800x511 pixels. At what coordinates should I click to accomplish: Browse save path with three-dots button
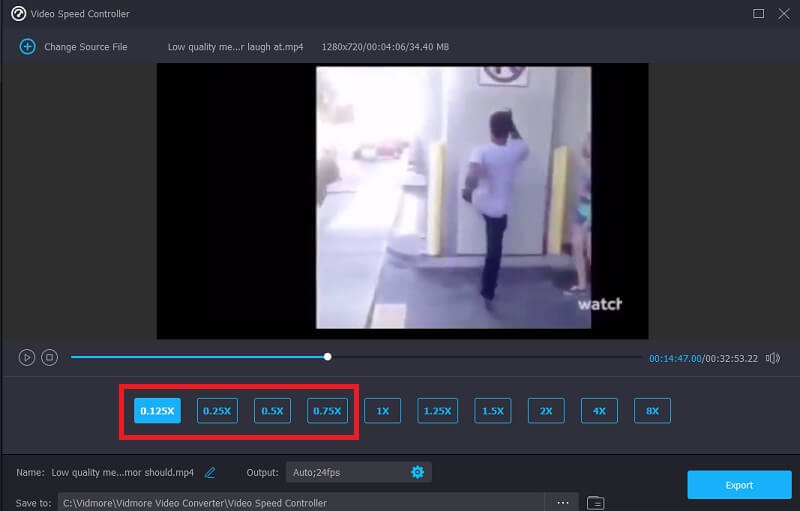pyautogui.click(x=562, y=502)
